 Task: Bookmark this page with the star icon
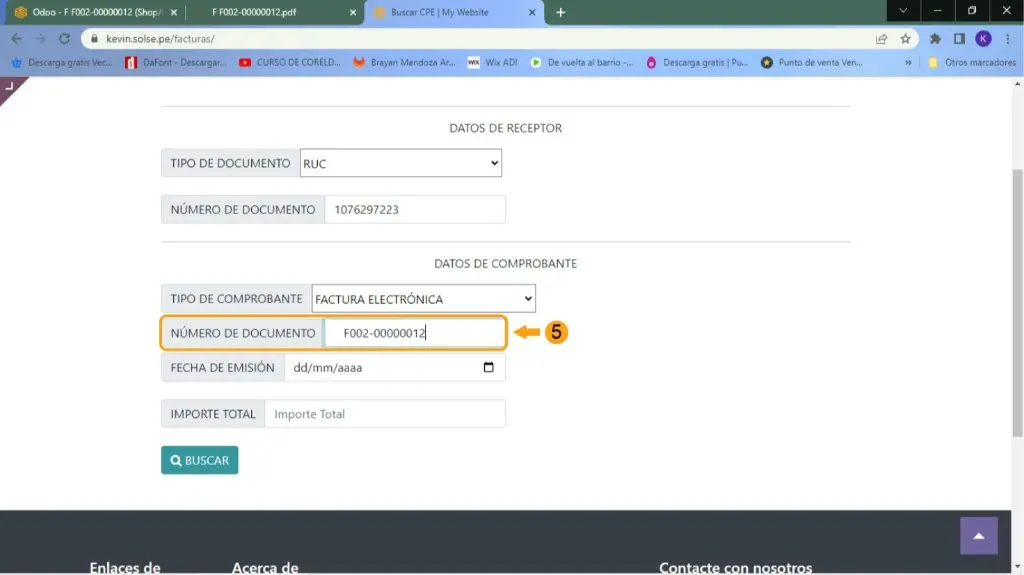(905, 39)
